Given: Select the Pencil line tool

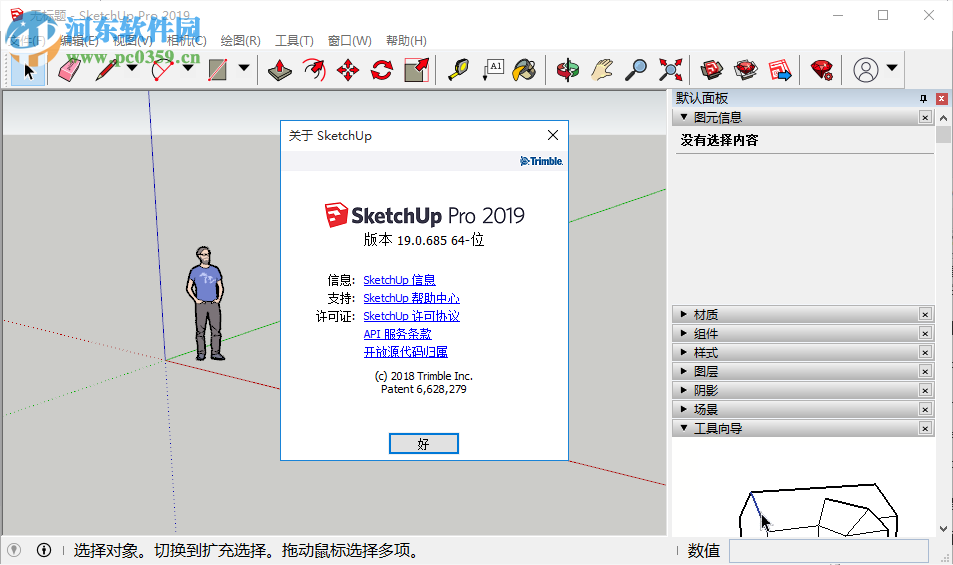Looking at the screenshot, I should click(x=107, y=70).
